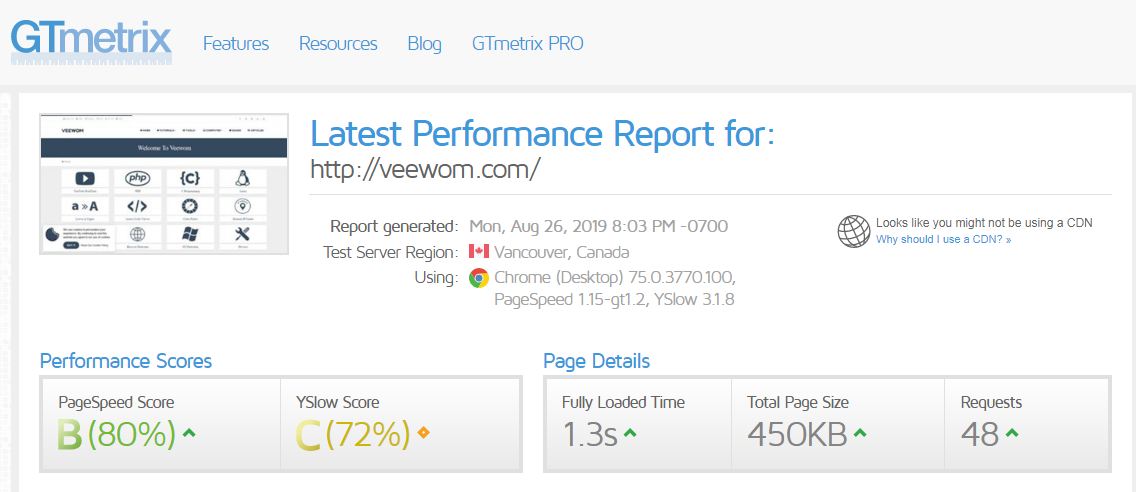This screenshot has height=492, width=1136.
Task: Click the orange diamond beside YSlow score
Action: pos(424,433)
